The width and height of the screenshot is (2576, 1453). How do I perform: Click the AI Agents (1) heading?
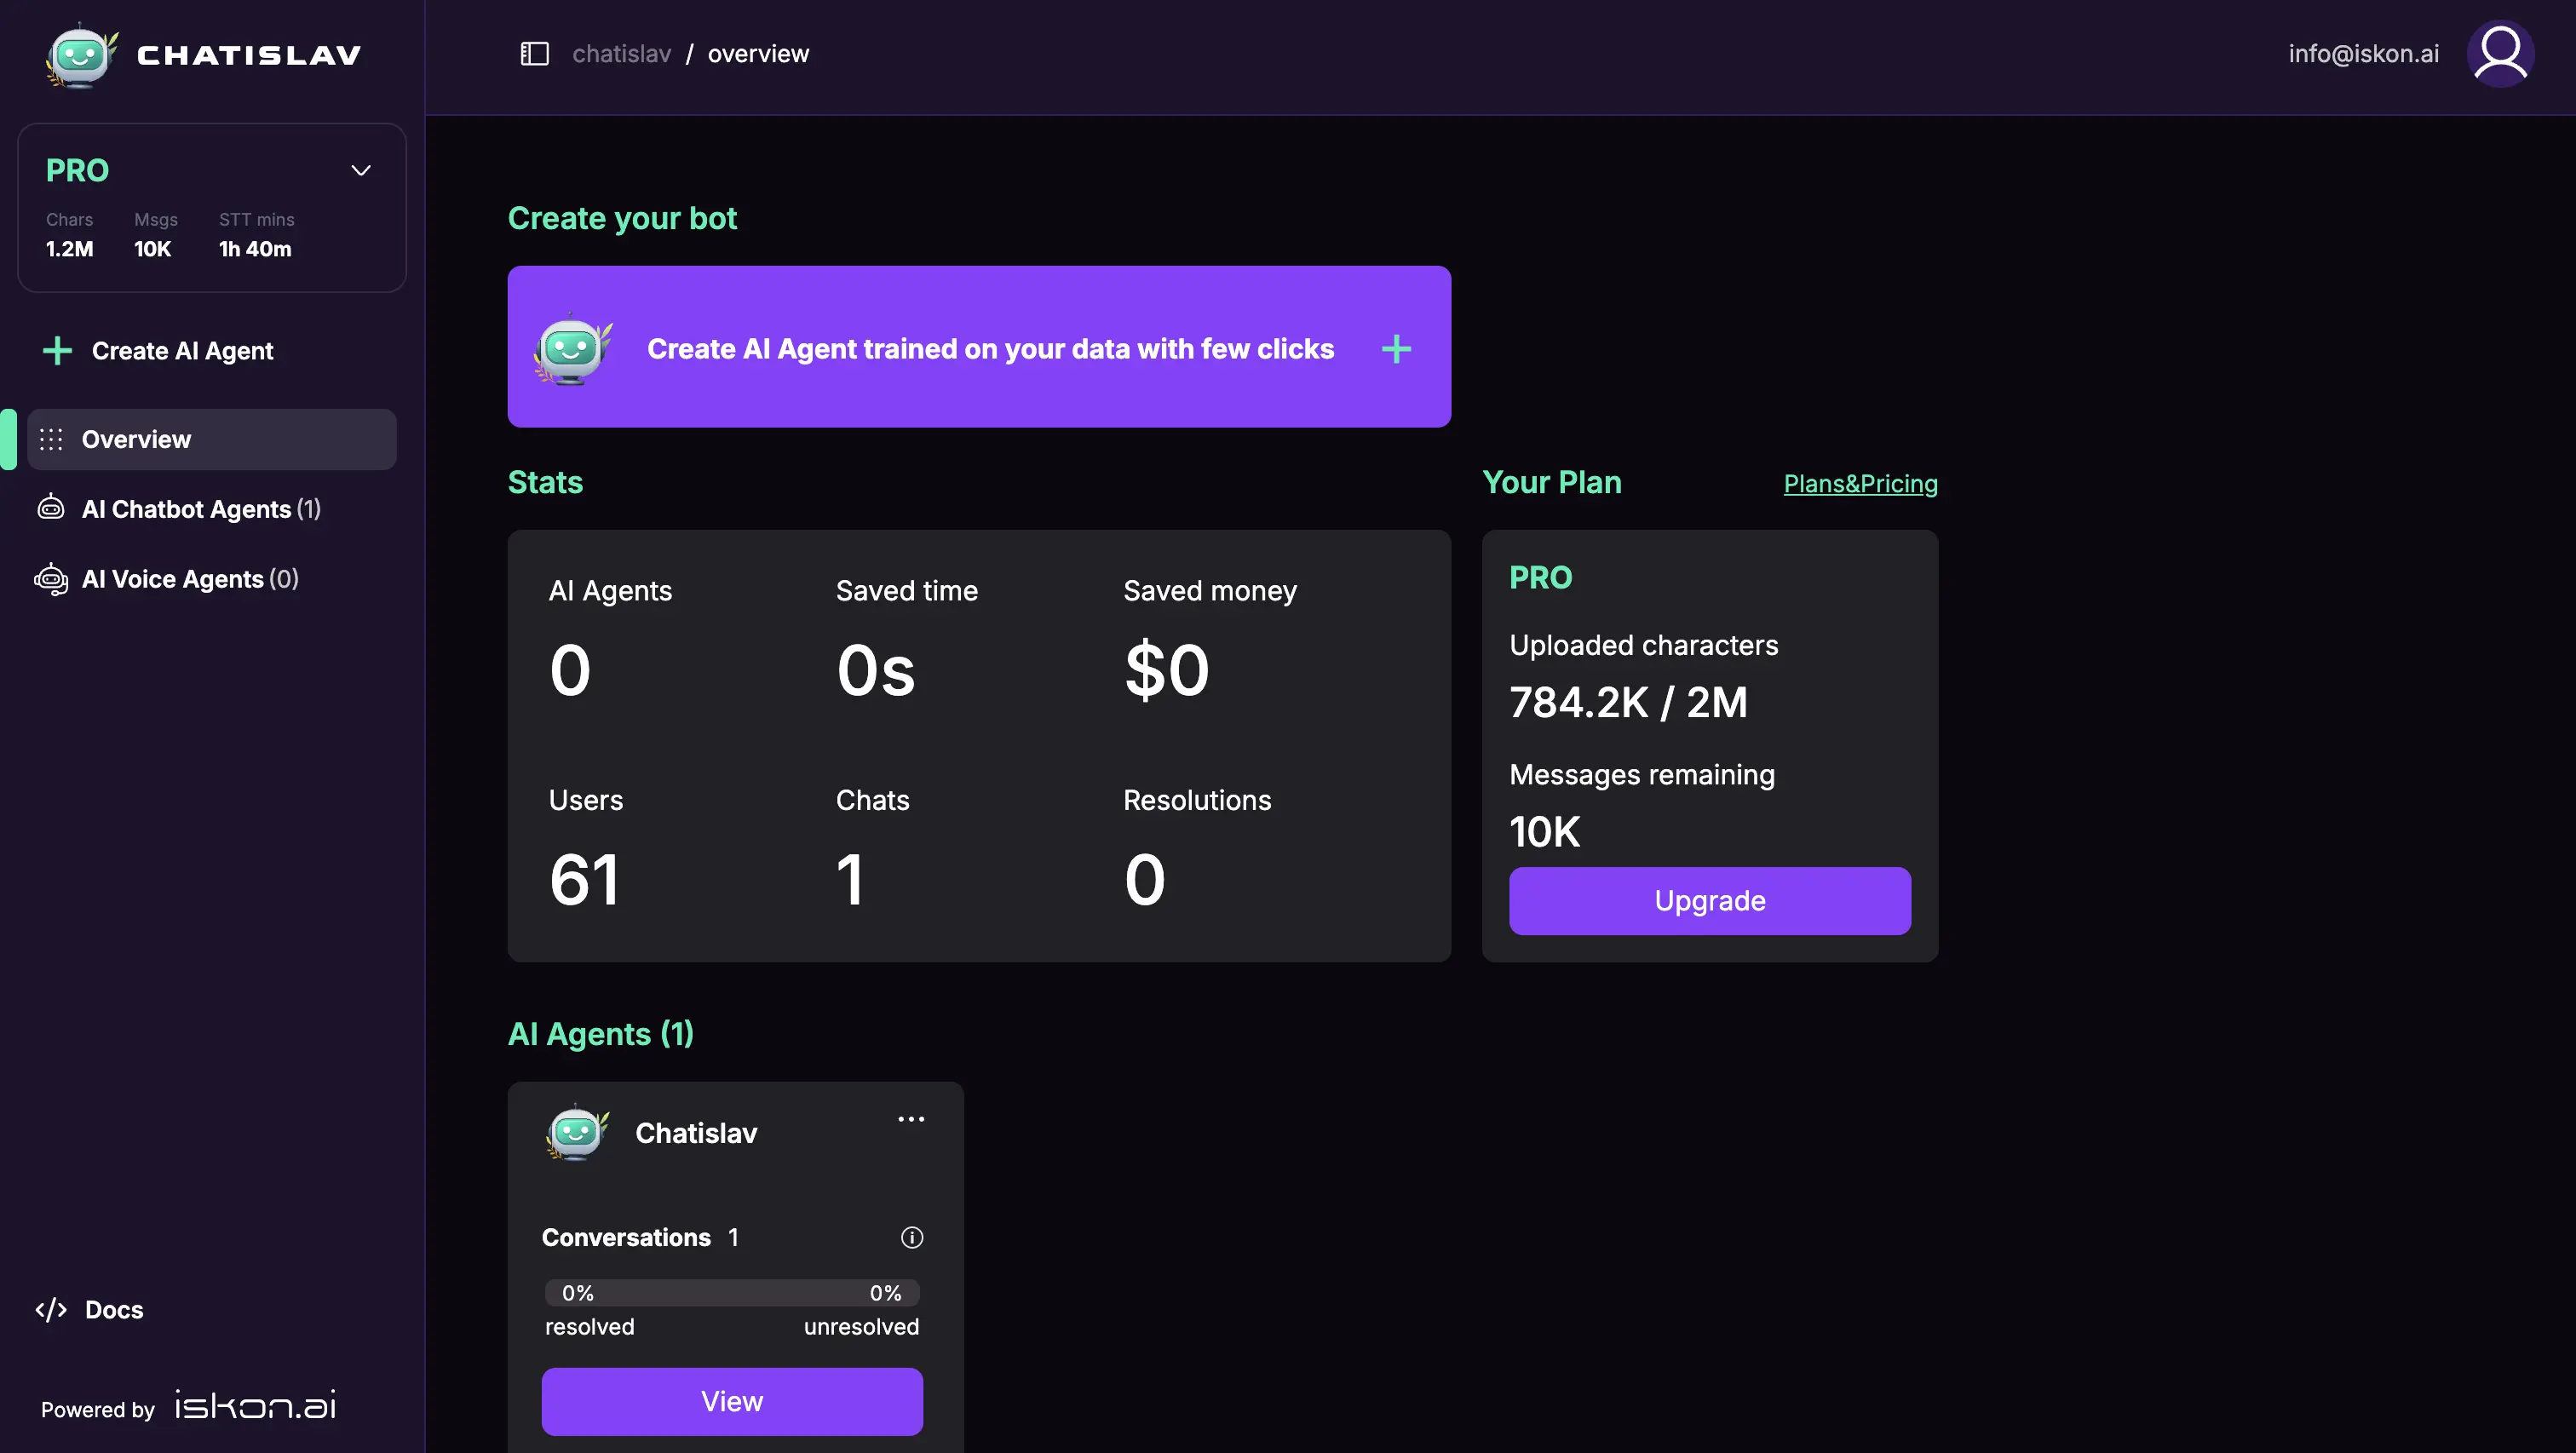click(601, 1034)
